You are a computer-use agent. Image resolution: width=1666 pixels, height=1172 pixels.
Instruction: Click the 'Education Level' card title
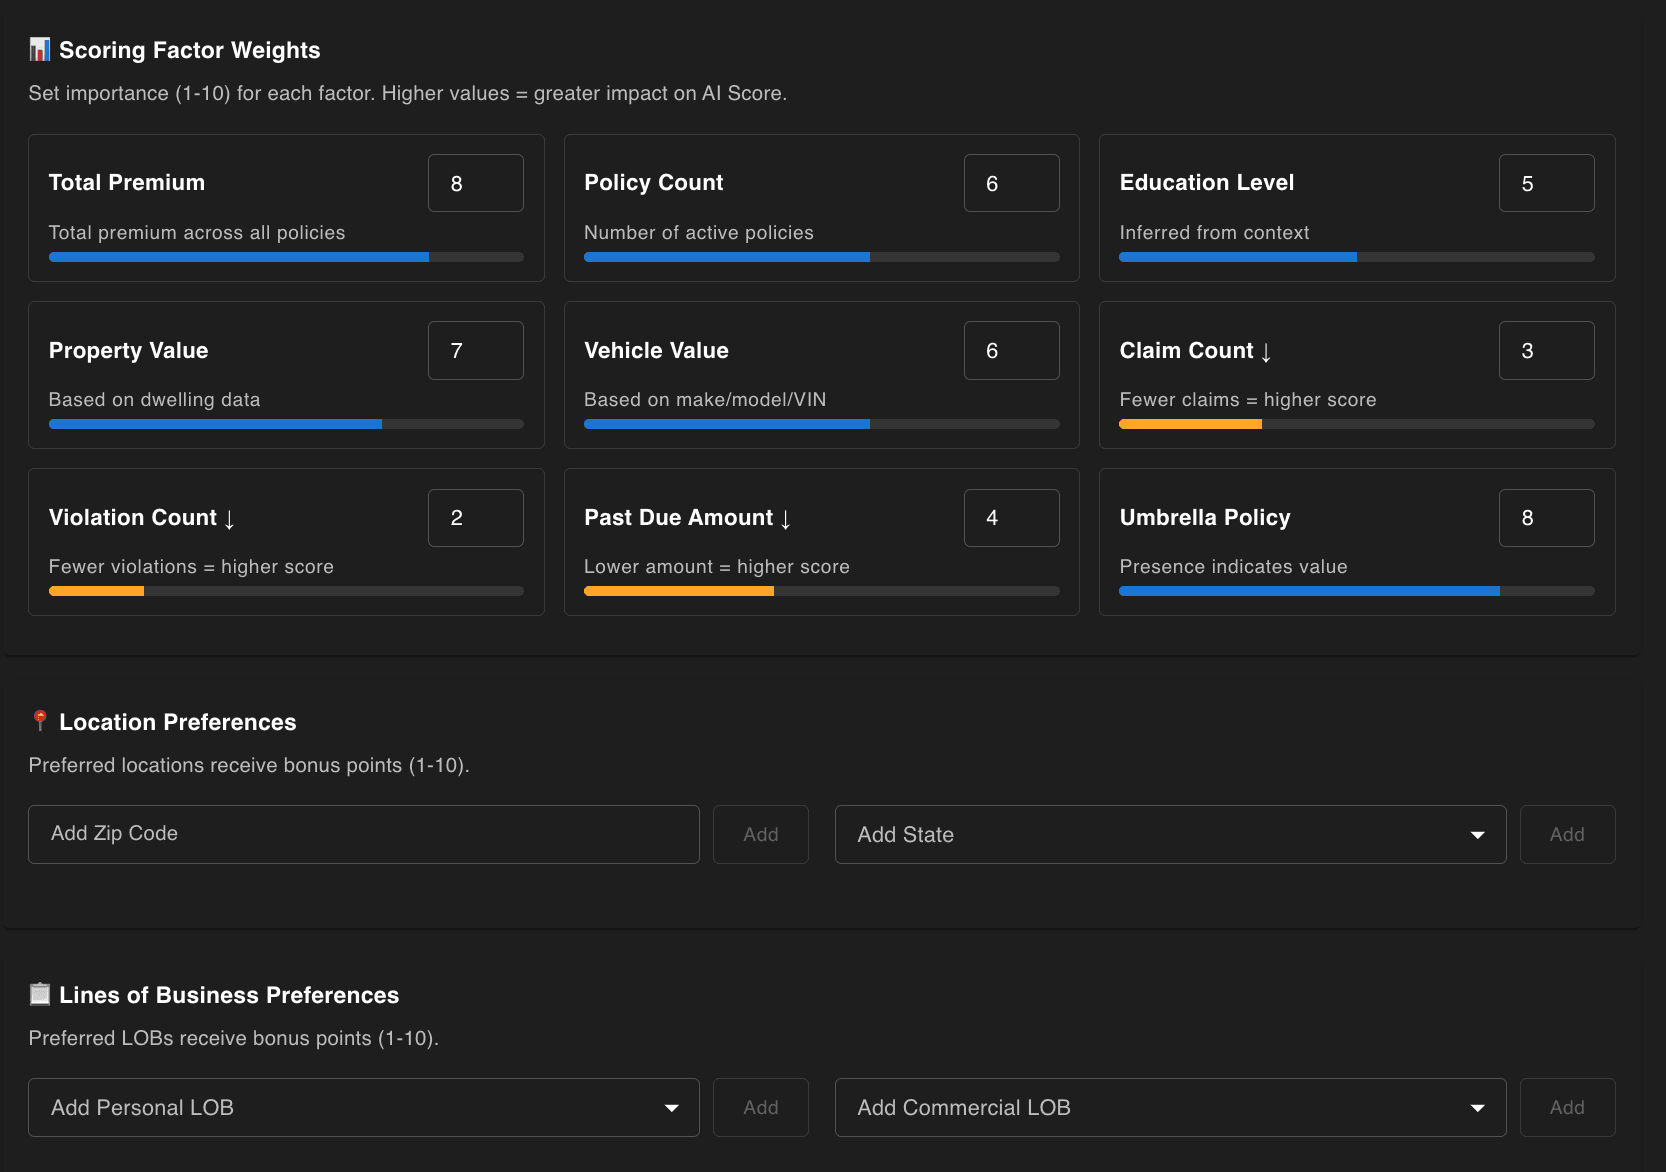click(1207, 182)
